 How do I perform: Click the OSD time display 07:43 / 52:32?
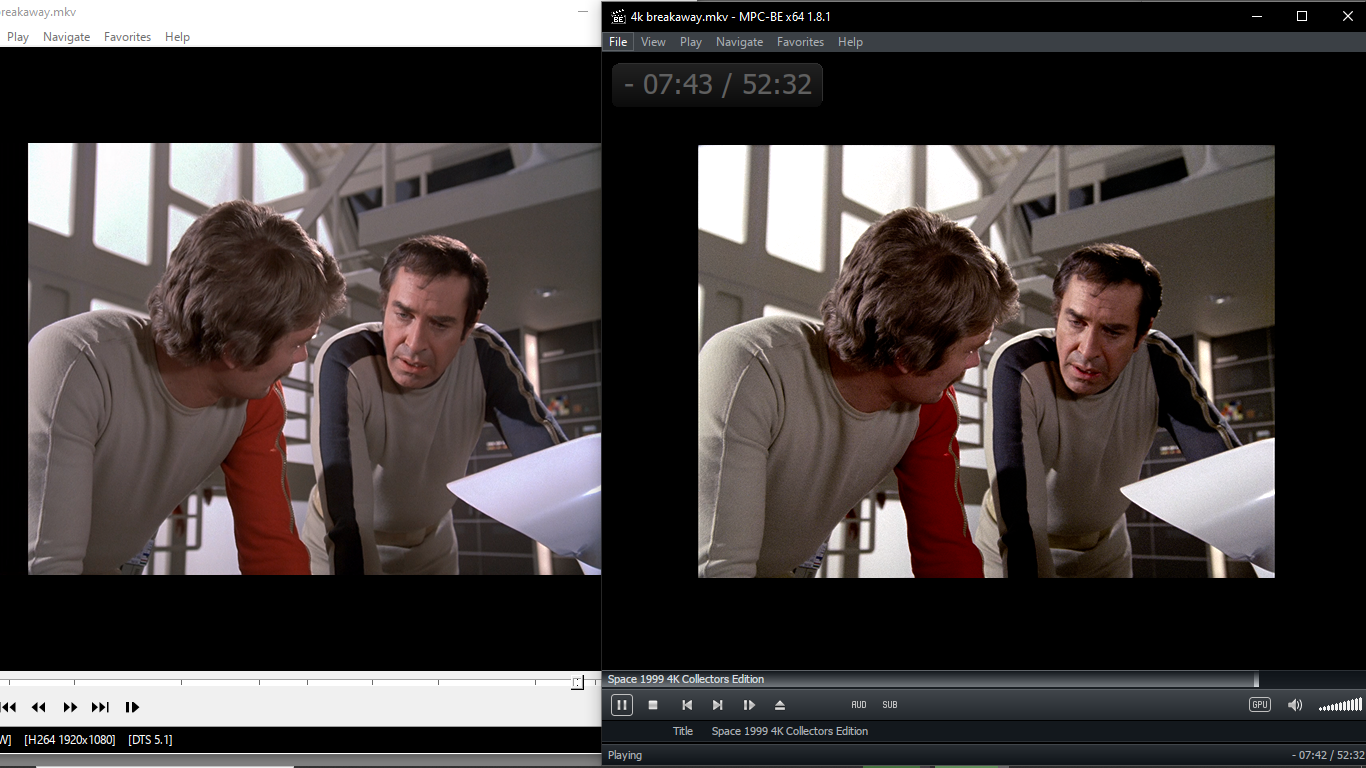(x=717, y=84)
